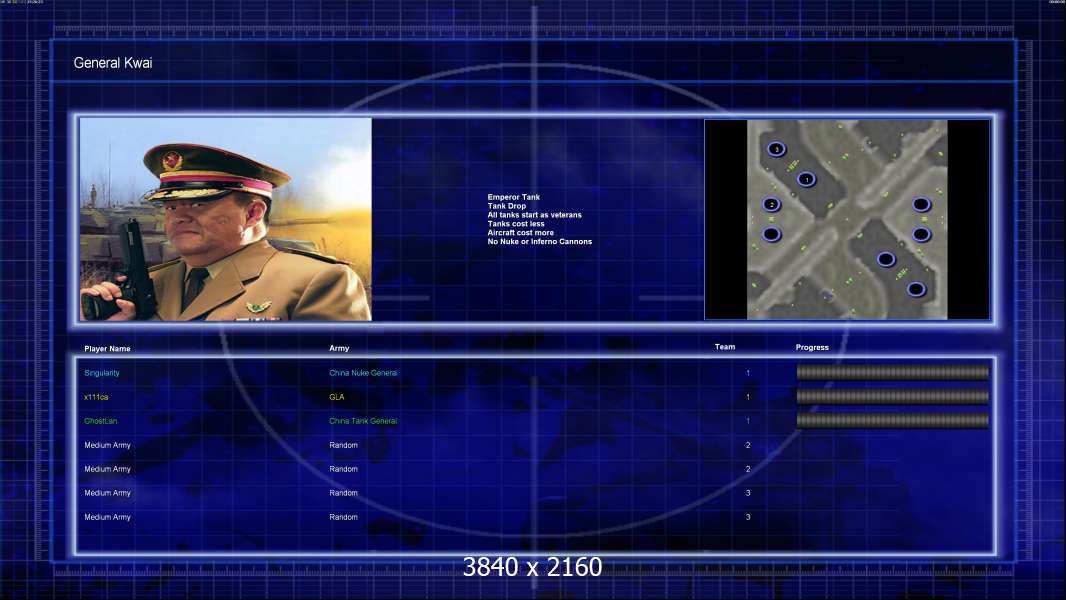Click the 'Player Name' column header
The image size is (1066, 600).
107,349
